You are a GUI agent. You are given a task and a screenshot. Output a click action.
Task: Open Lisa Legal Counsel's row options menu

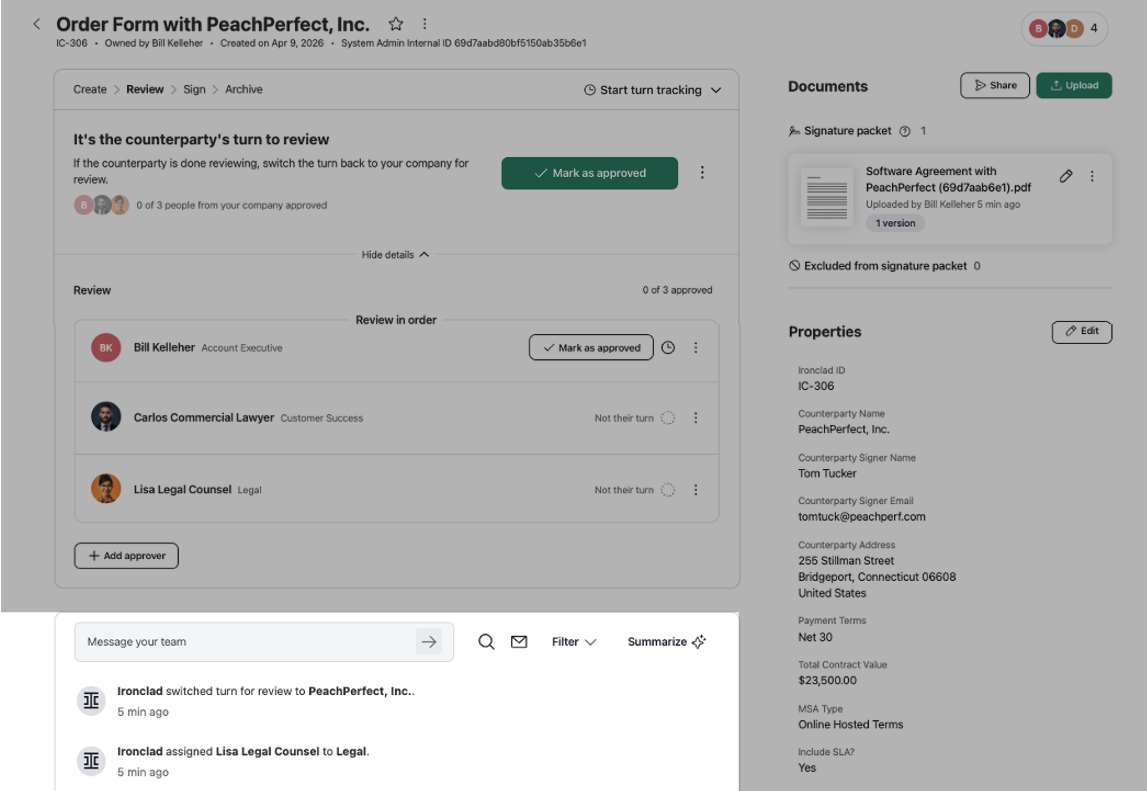tap(696, 490)
